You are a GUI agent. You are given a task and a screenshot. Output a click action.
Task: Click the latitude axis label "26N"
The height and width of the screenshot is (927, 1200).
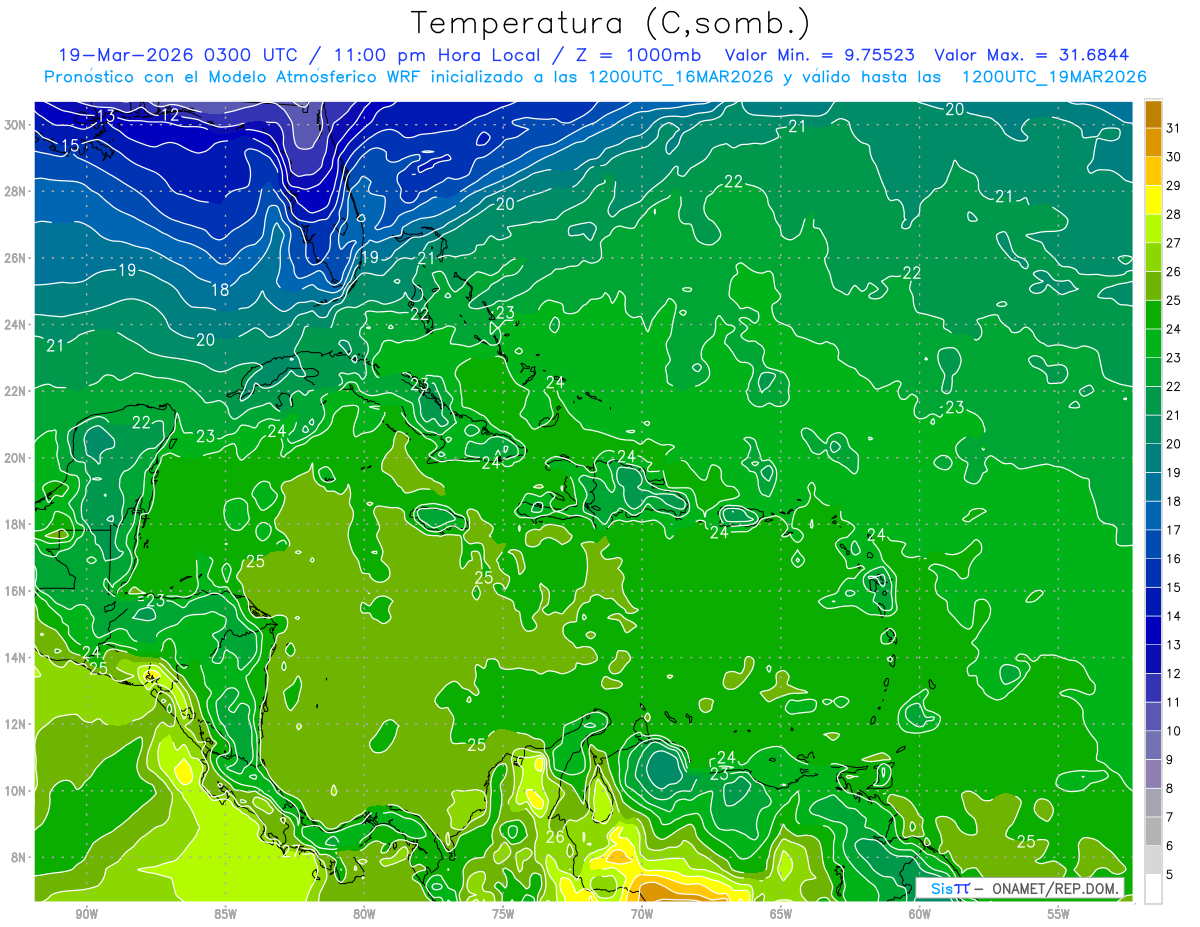click(x=15, y=258)
